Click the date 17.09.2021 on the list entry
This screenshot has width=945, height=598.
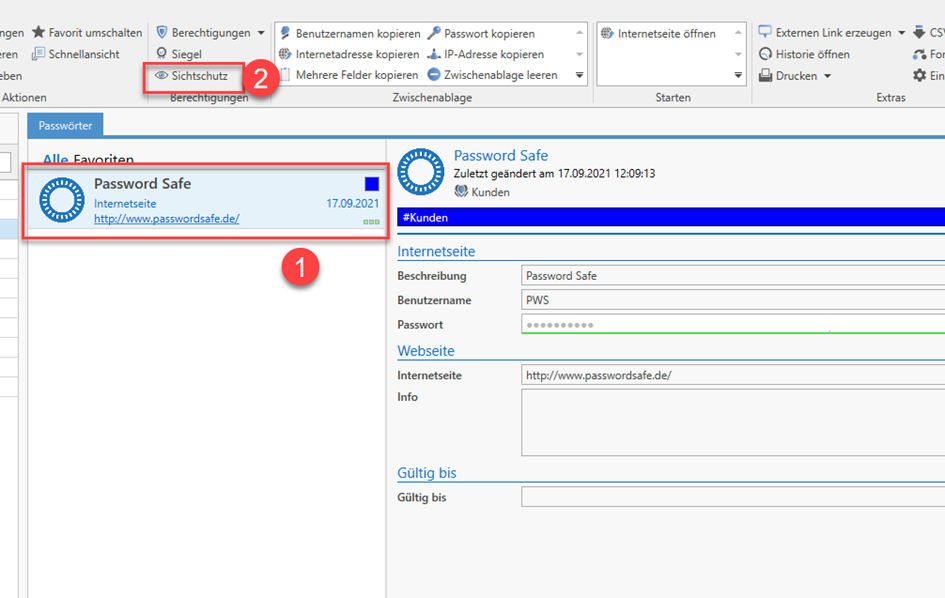pyautogui.click(x=353, y=203)
